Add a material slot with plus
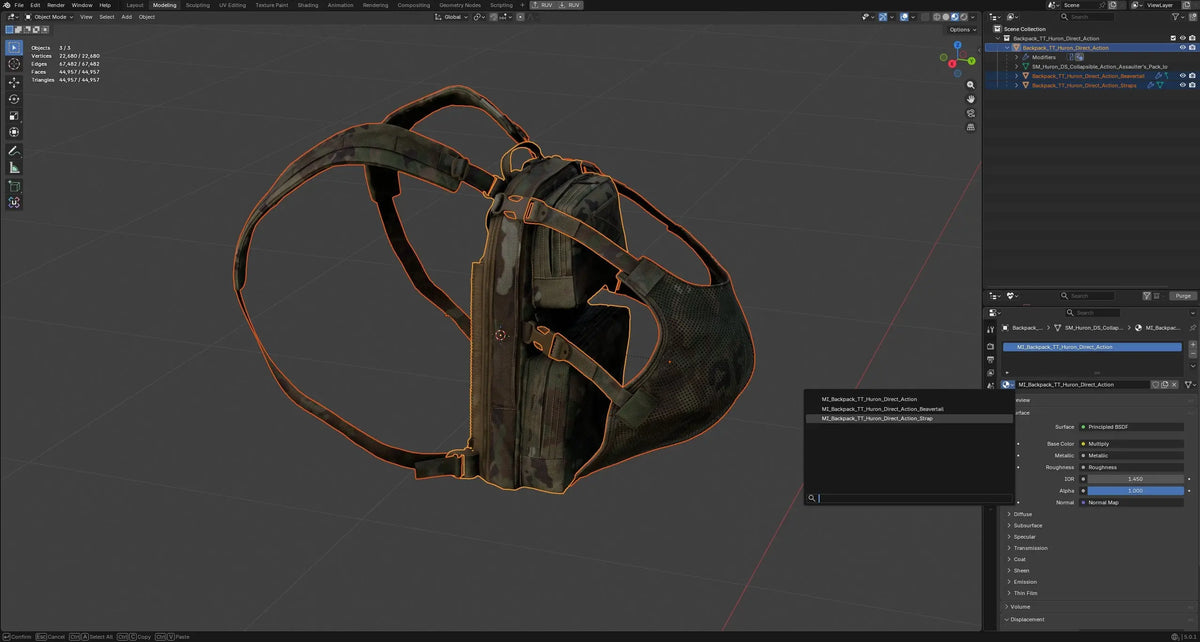 tap(1192, 345)
